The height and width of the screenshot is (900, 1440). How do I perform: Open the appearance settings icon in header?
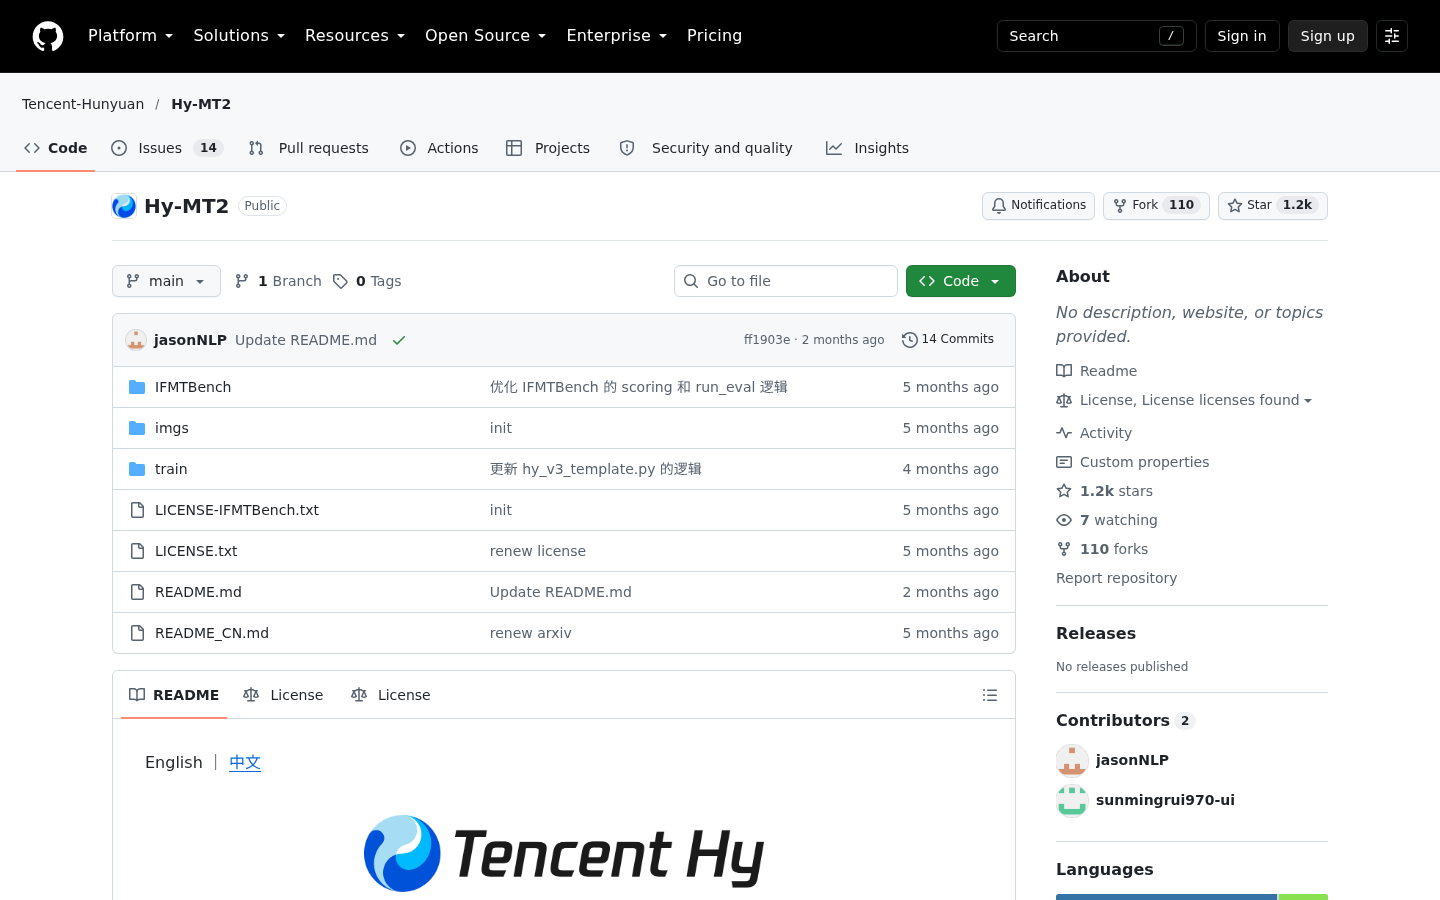[x=1392, y=36]
